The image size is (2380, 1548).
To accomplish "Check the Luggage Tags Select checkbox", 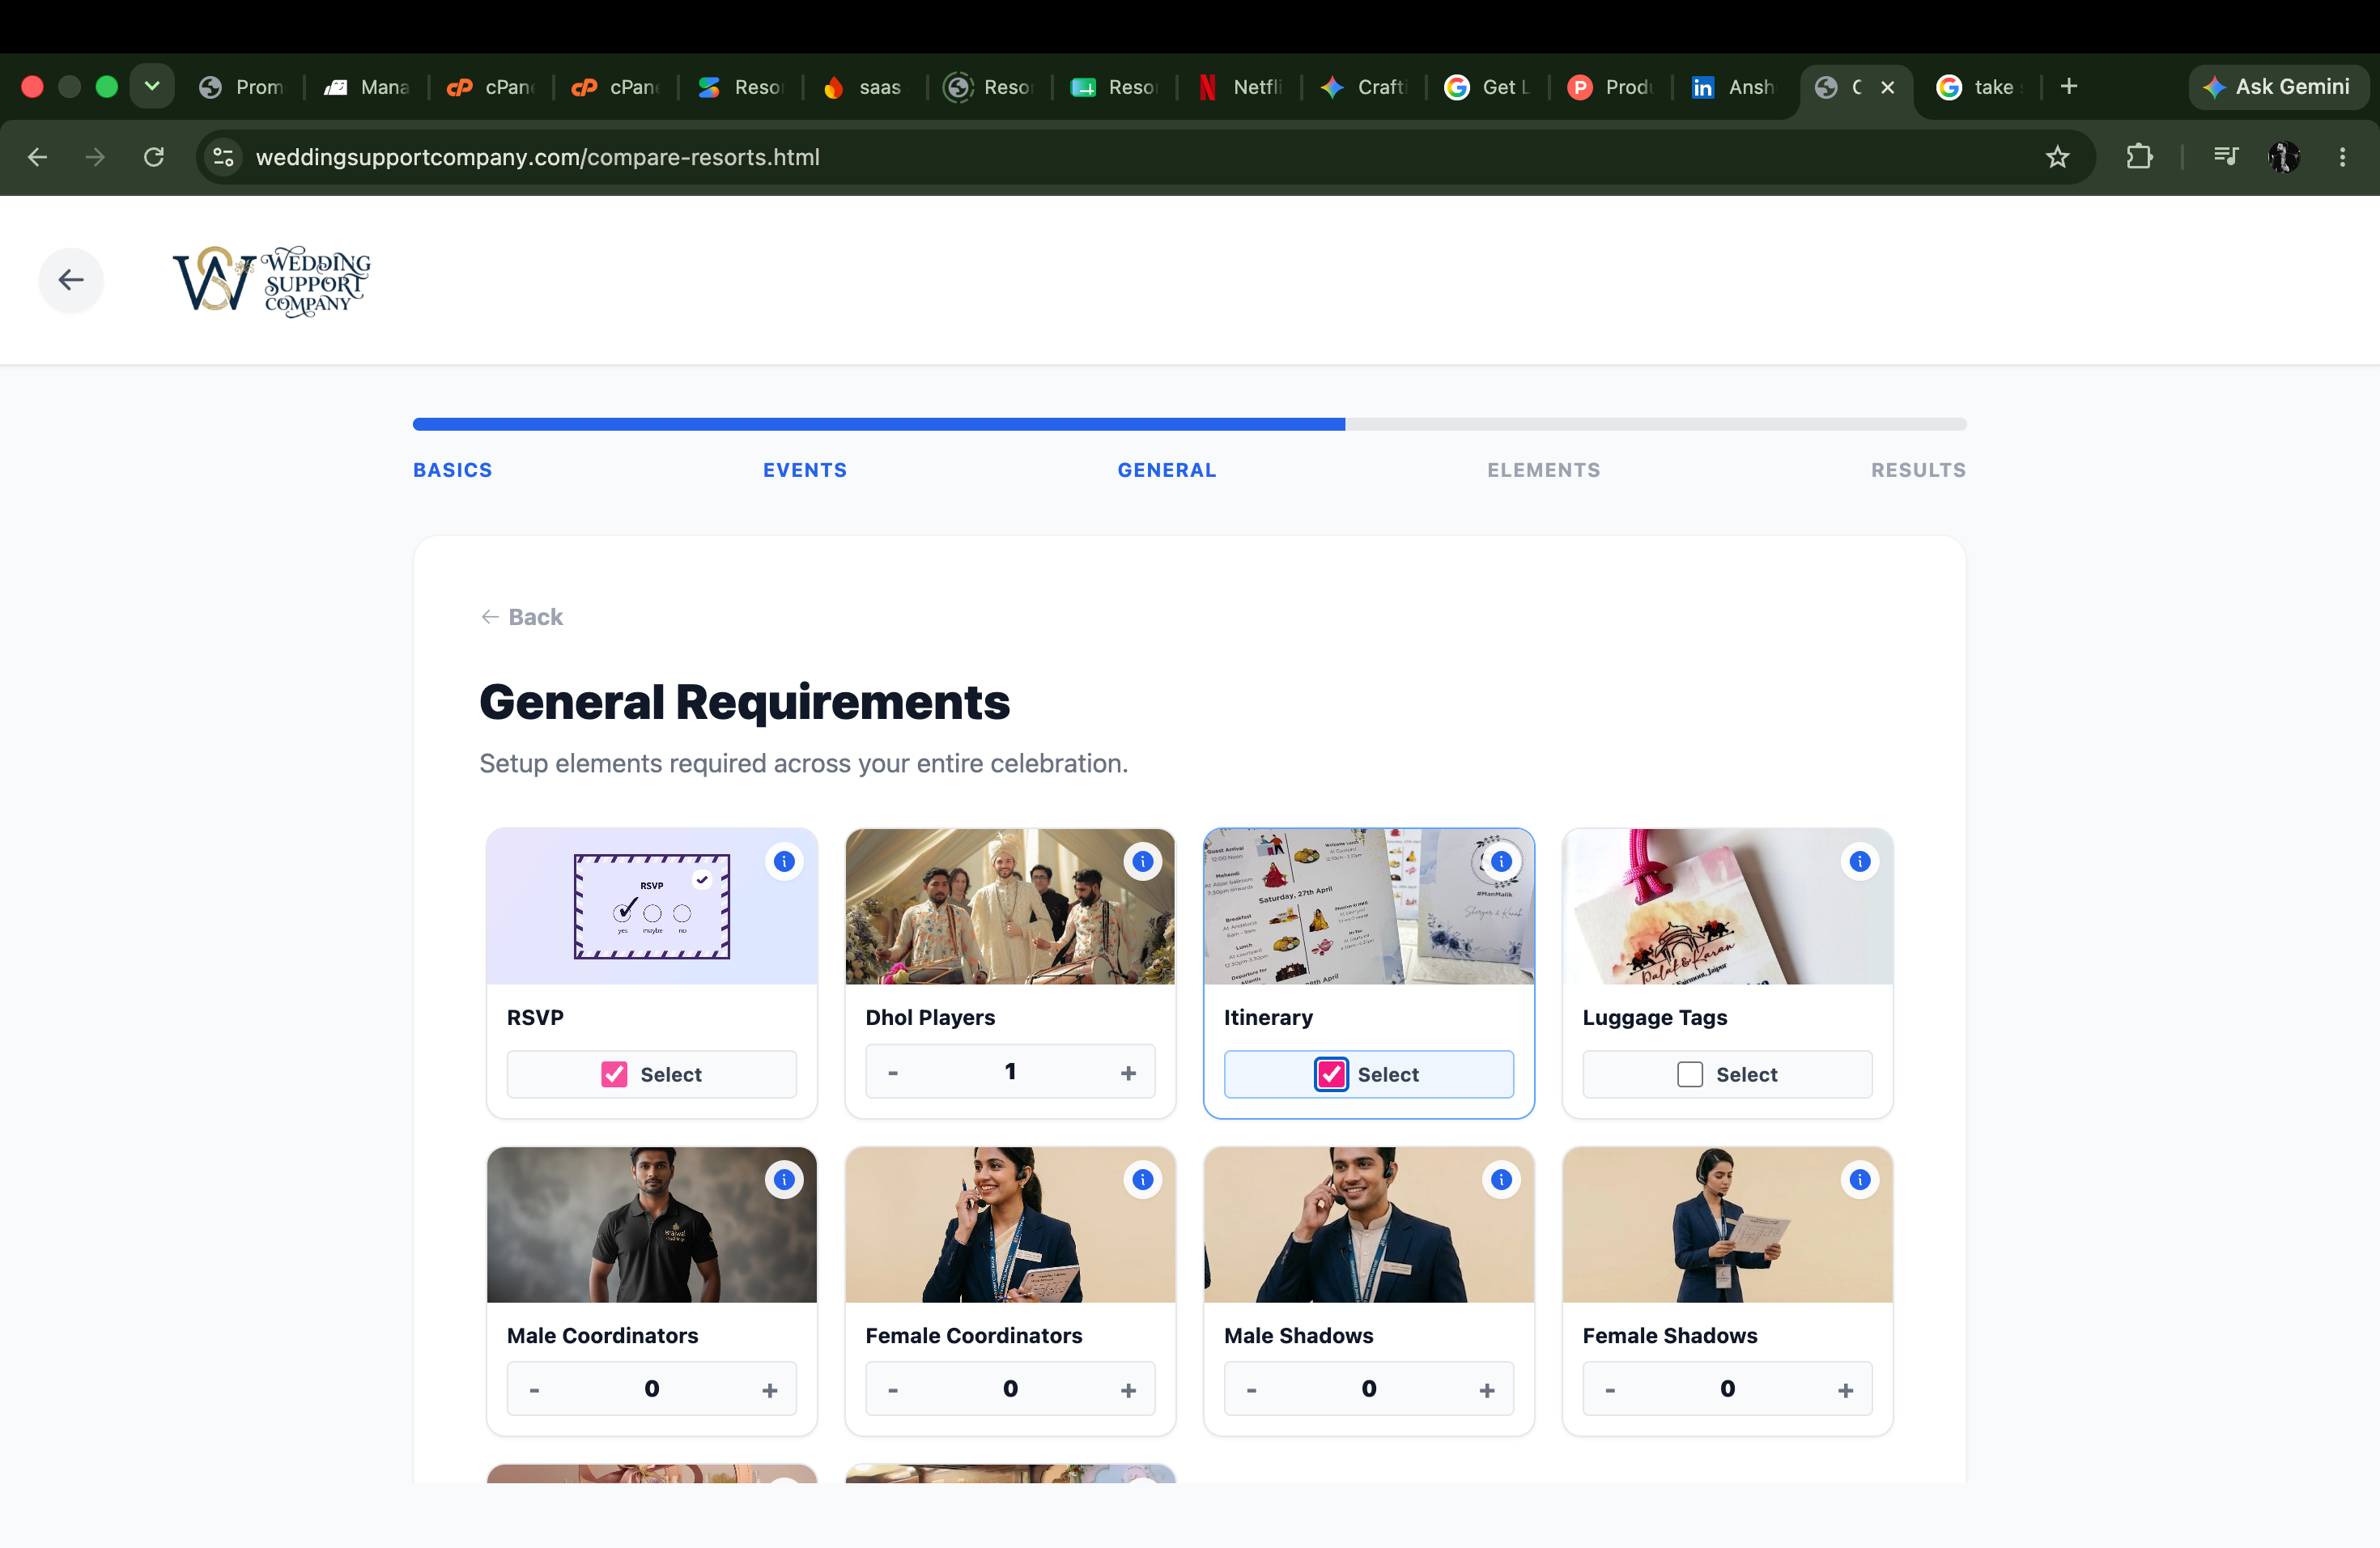I will click(1689, 1074).
